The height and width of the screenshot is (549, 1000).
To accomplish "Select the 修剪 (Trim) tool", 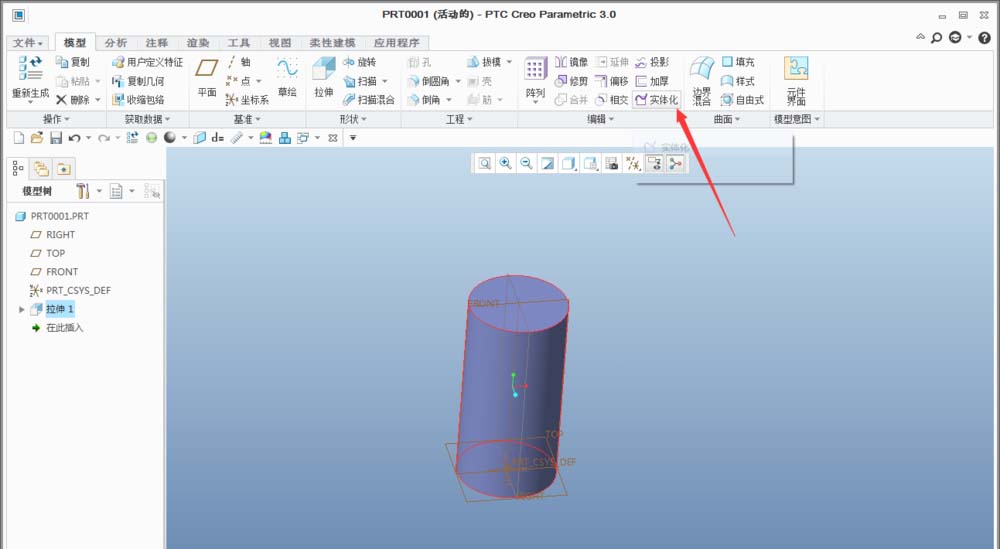I will (571, 81).
